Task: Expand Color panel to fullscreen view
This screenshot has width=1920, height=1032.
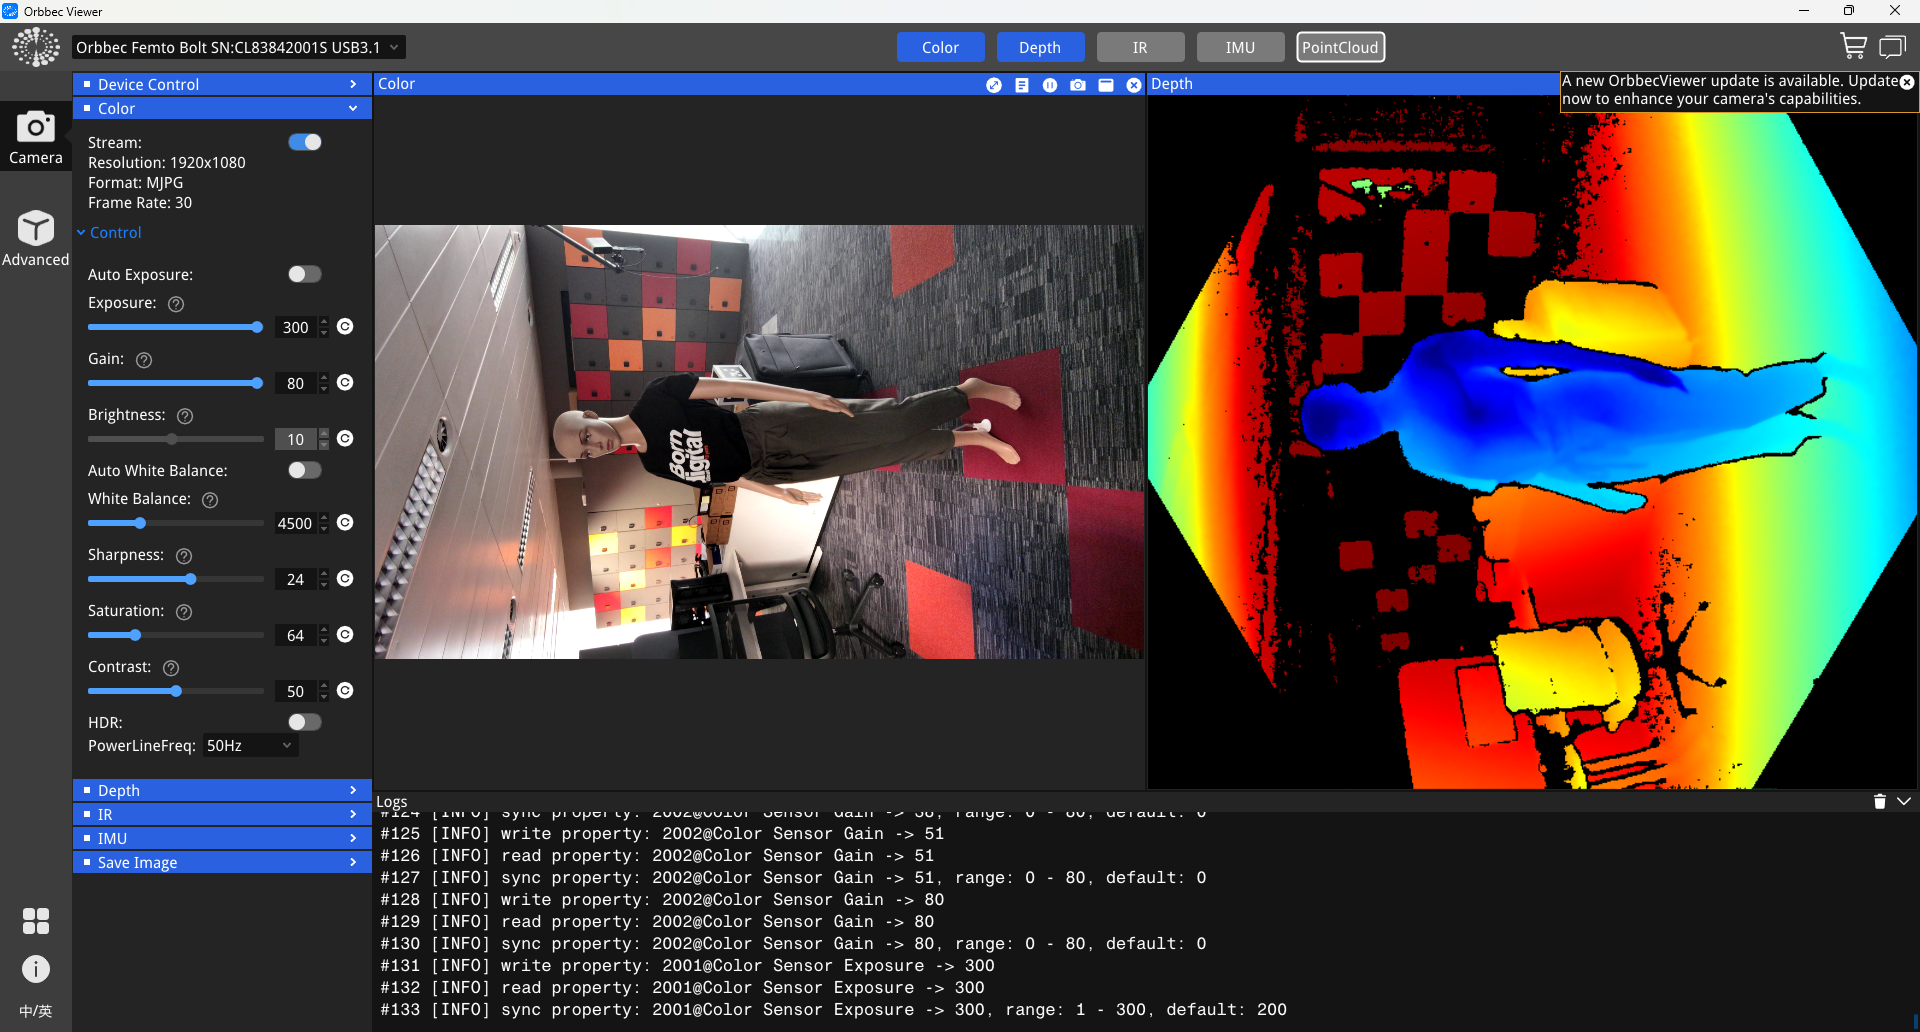Action: (993, 85)
